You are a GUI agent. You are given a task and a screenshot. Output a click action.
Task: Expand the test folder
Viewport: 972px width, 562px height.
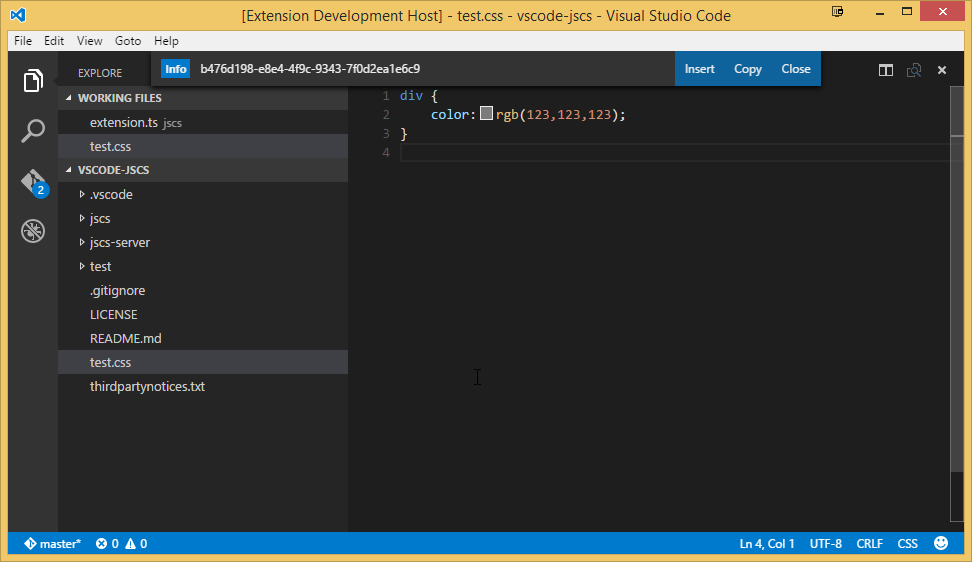(x=82, y=266)
